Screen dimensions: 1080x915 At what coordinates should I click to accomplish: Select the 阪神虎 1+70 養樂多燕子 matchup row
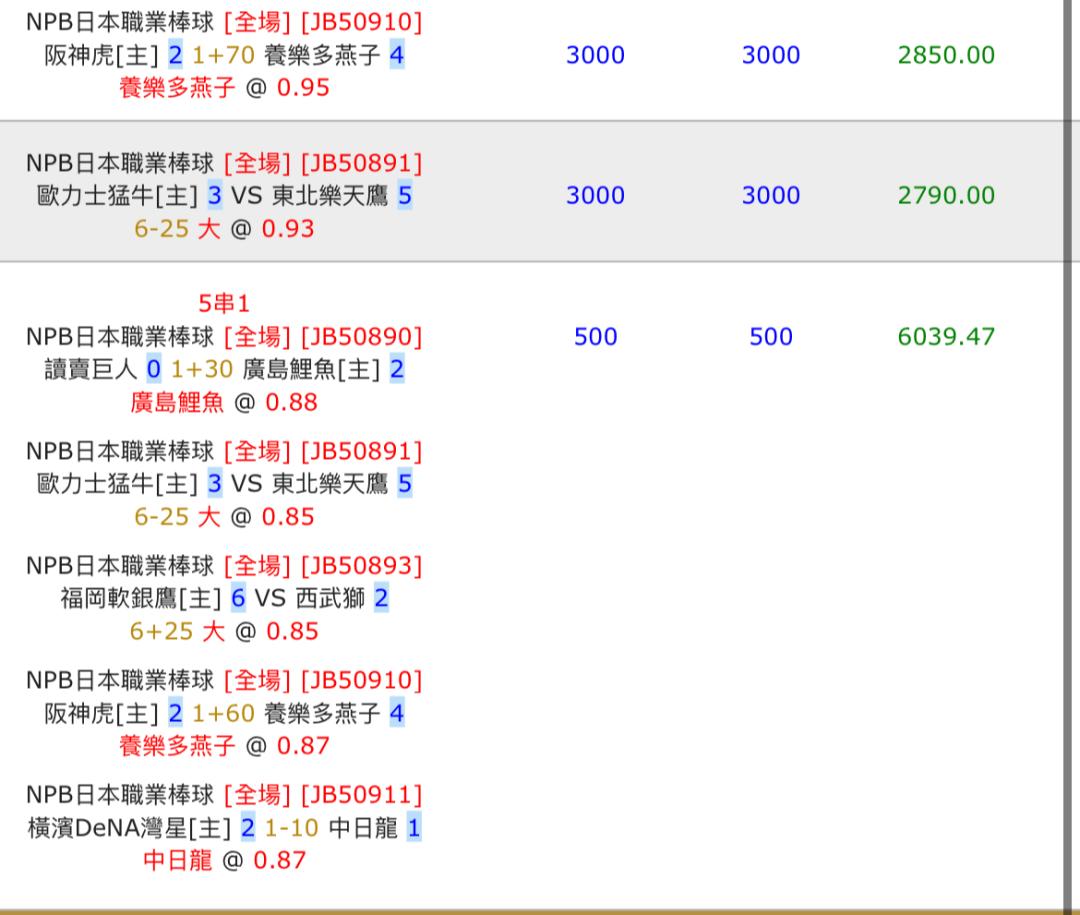pos(224,55)
